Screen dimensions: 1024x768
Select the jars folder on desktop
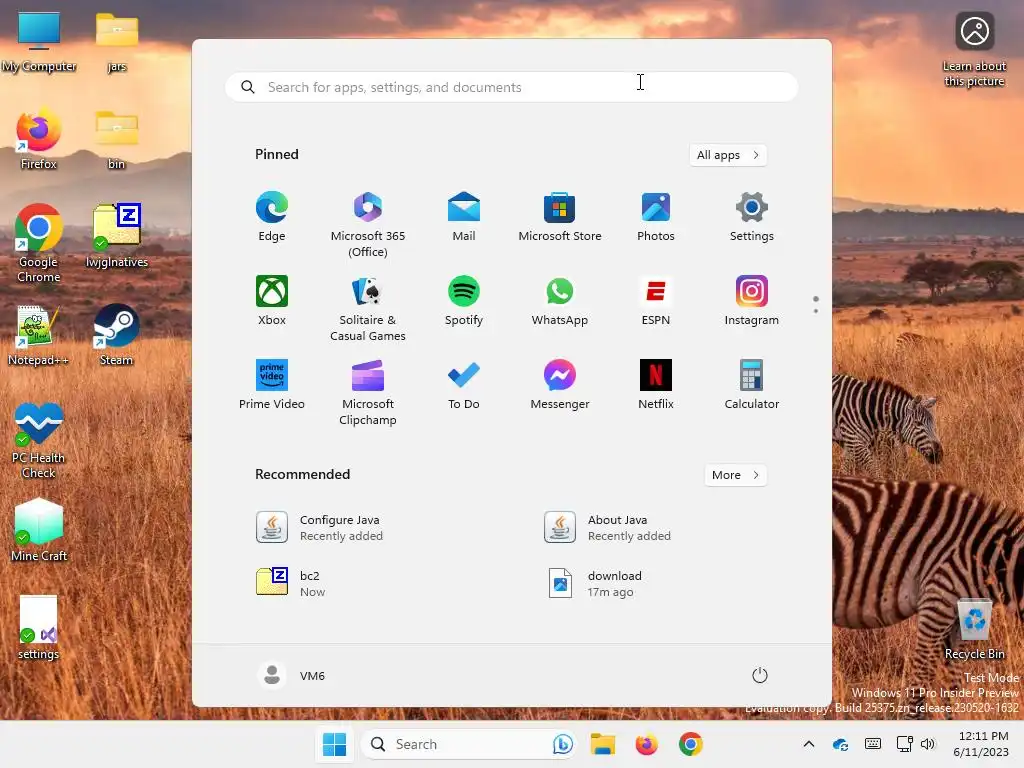[117, 42]
